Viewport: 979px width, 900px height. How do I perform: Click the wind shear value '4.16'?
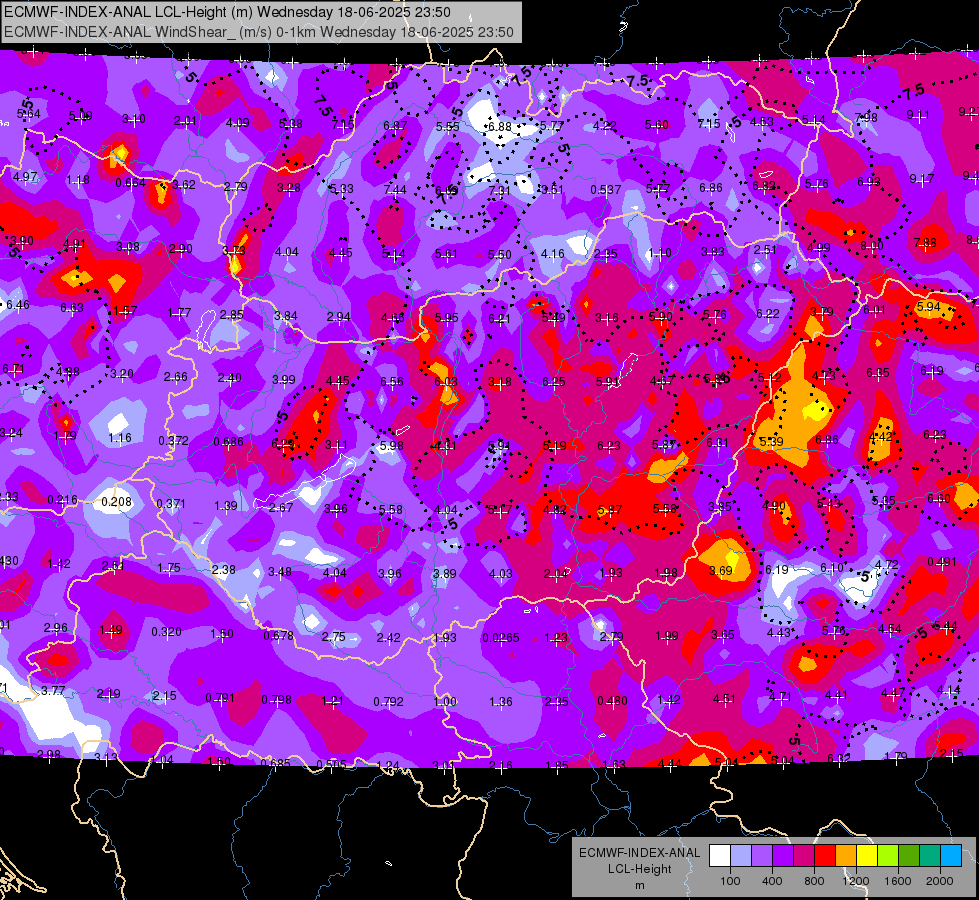(x=553, y=254)
